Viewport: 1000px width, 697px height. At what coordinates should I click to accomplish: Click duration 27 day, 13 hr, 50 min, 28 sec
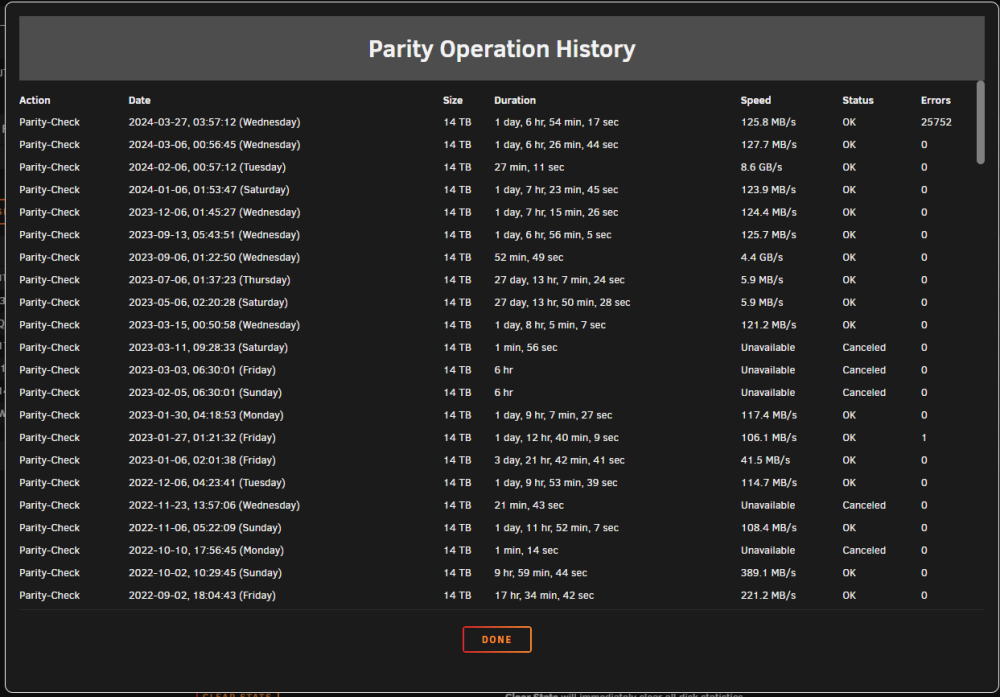tap(562, 302)
